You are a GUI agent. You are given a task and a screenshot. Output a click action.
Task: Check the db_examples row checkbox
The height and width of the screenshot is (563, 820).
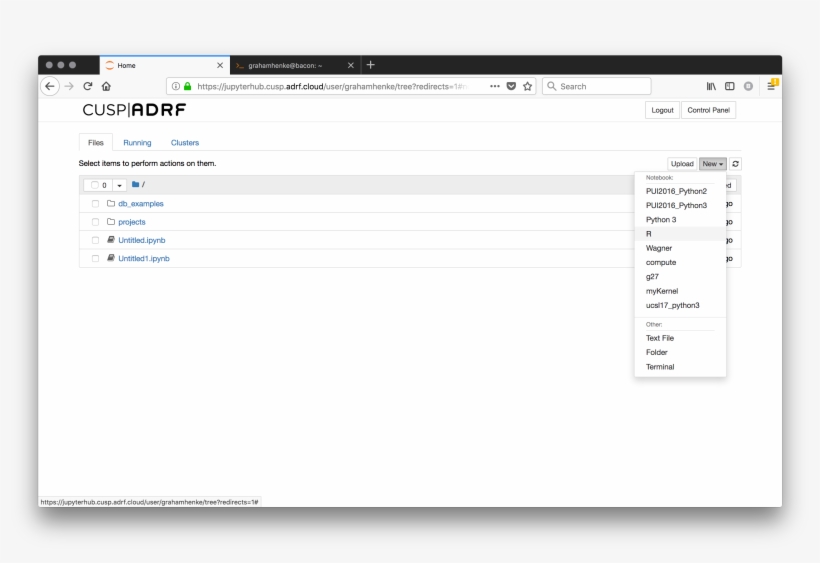coord(95,204)
